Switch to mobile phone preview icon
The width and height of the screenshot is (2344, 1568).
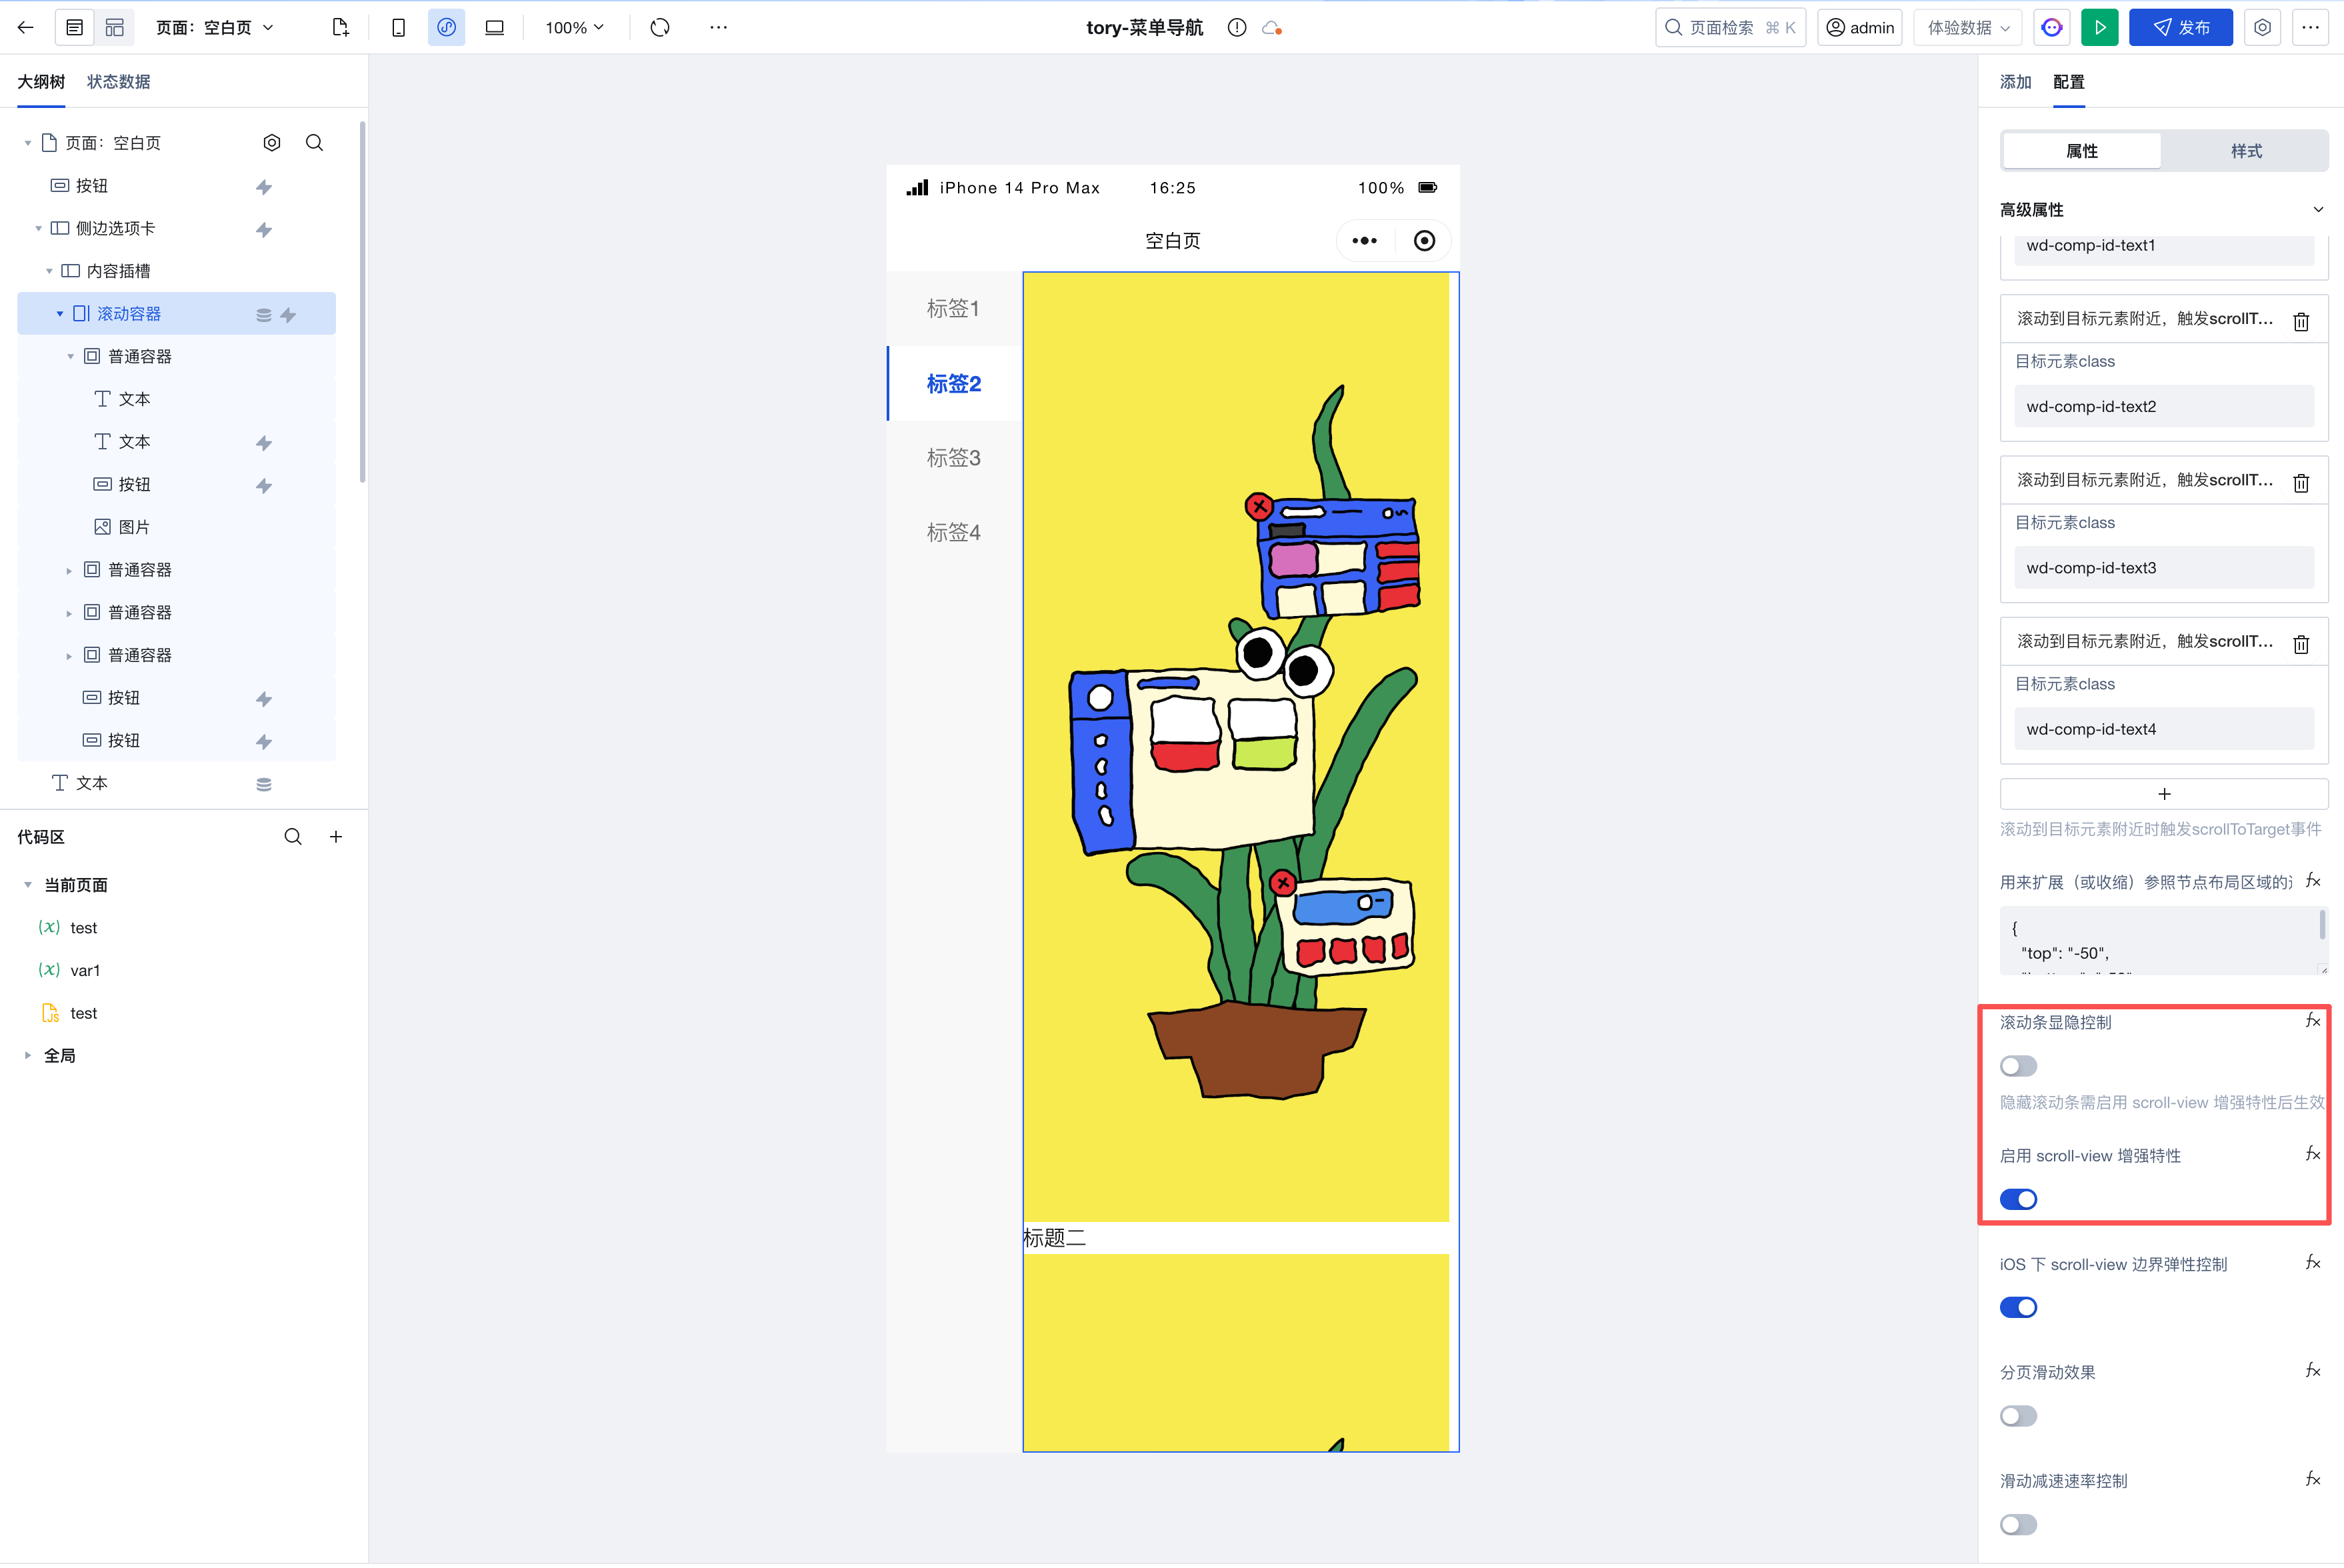click(x=398, y=28)
